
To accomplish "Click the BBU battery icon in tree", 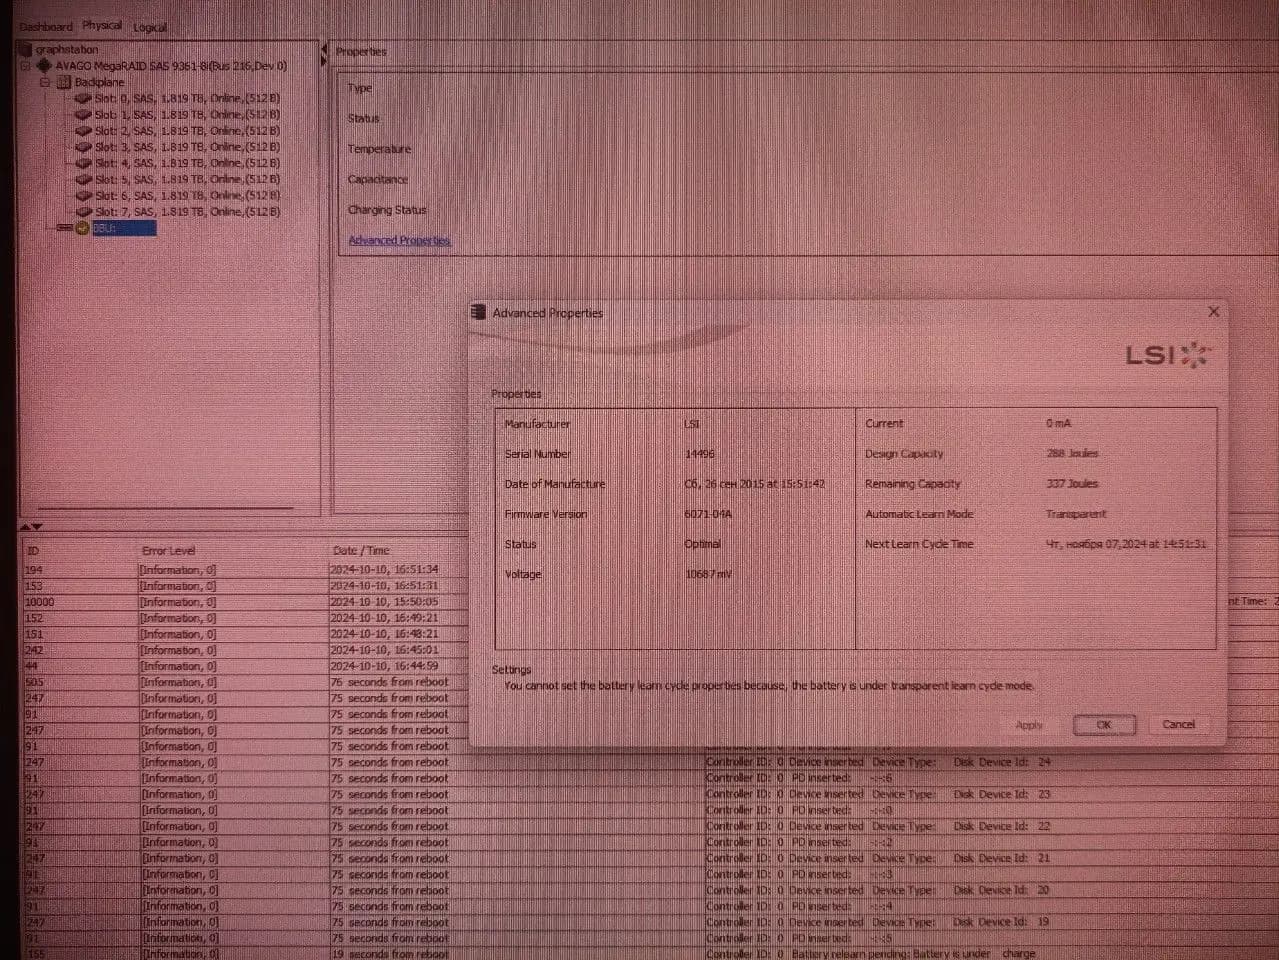I will tap(82, 228).
